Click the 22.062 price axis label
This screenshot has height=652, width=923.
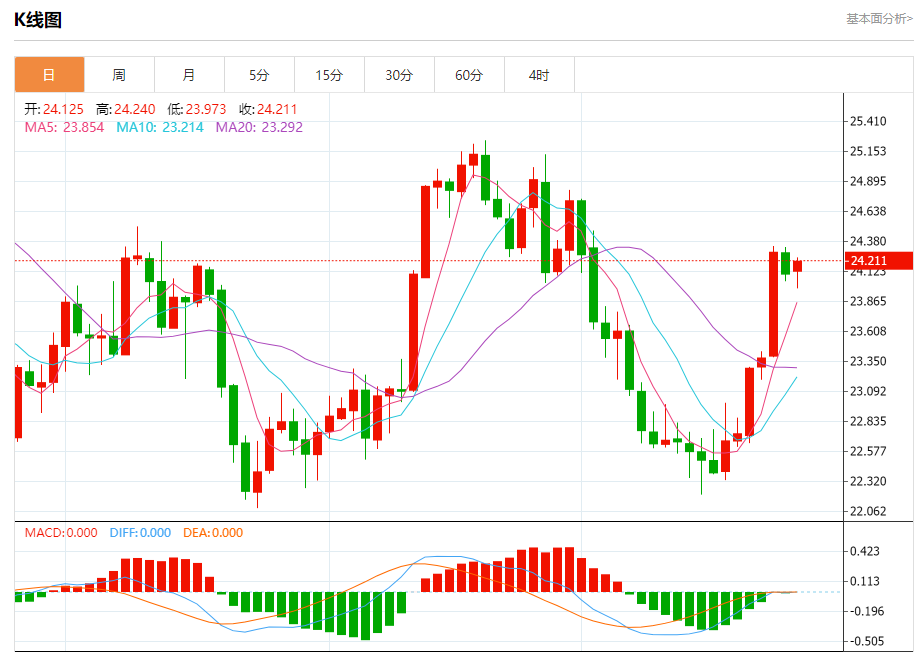click(x=868, y=511)
